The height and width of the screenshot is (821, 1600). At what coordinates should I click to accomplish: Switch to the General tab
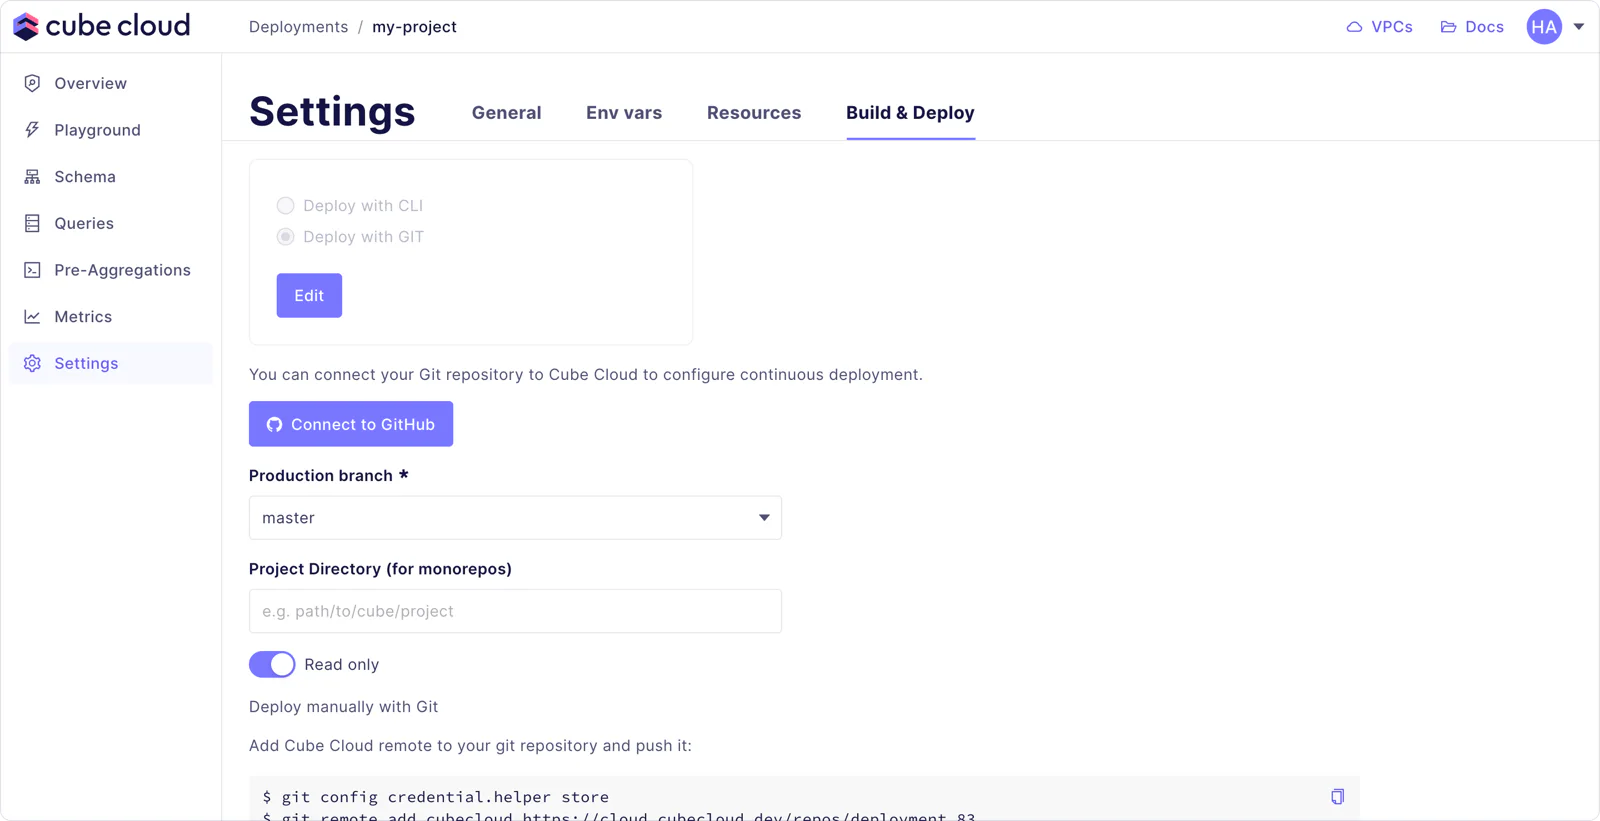507,113
